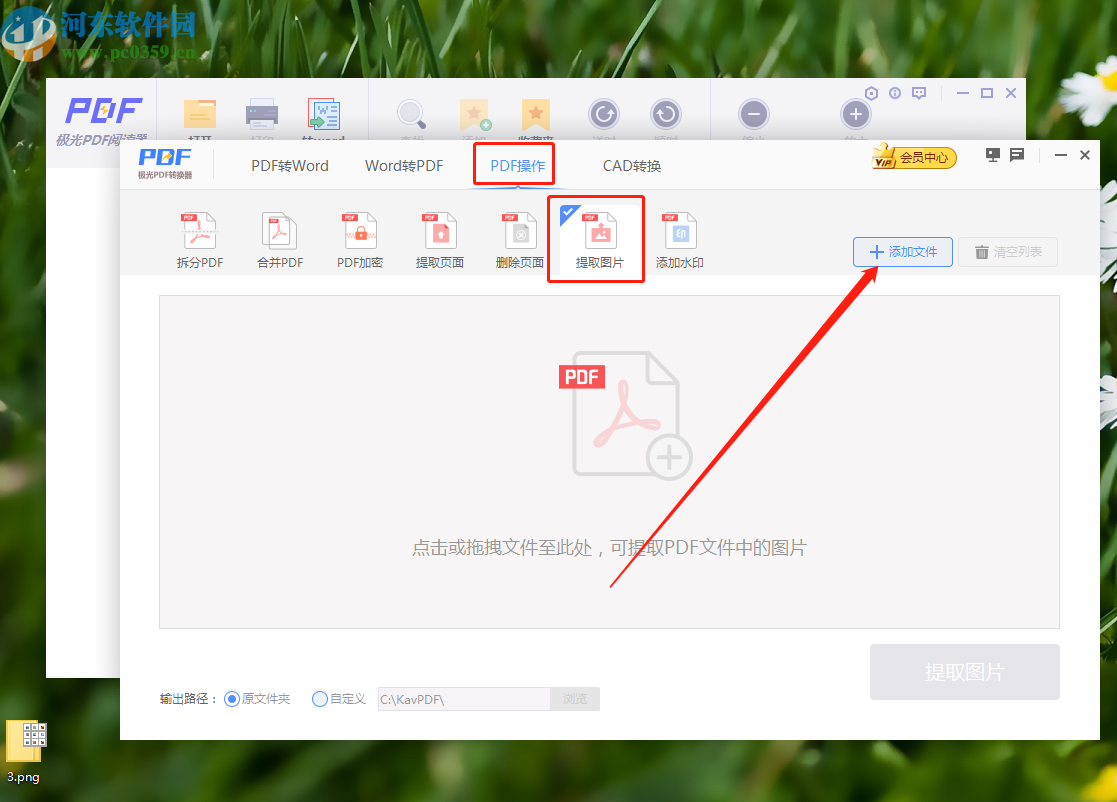Image resolution: width=1117 pixels, height=802 pixels.
Task: Click the 添加文件 add file button
Action: tap(902, 252)
